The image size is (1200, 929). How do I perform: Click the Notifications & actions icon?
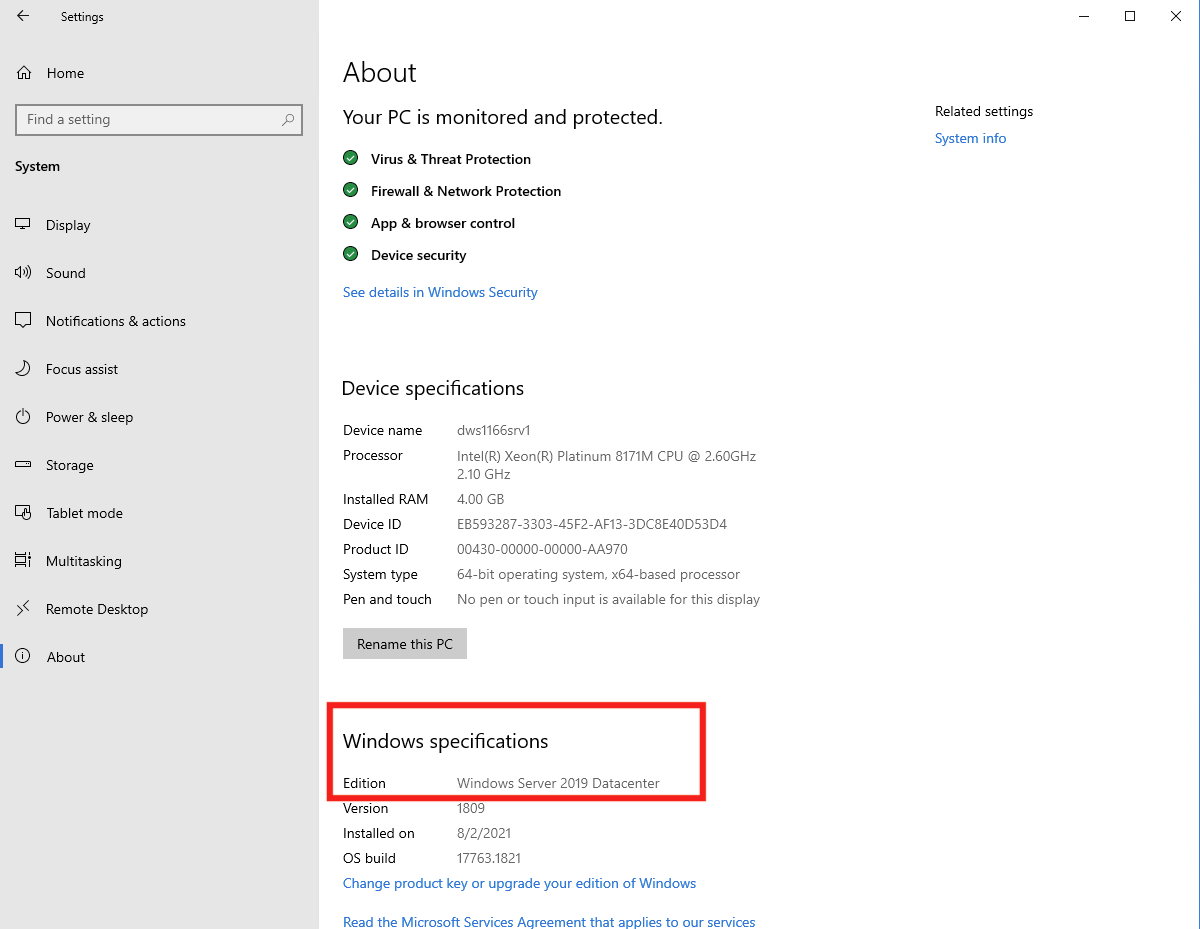point(23,321)
